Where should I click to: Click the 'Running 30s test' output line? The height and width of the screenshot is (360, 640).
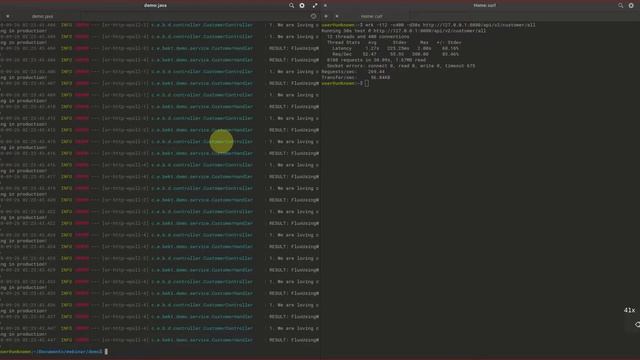(404, 31)
